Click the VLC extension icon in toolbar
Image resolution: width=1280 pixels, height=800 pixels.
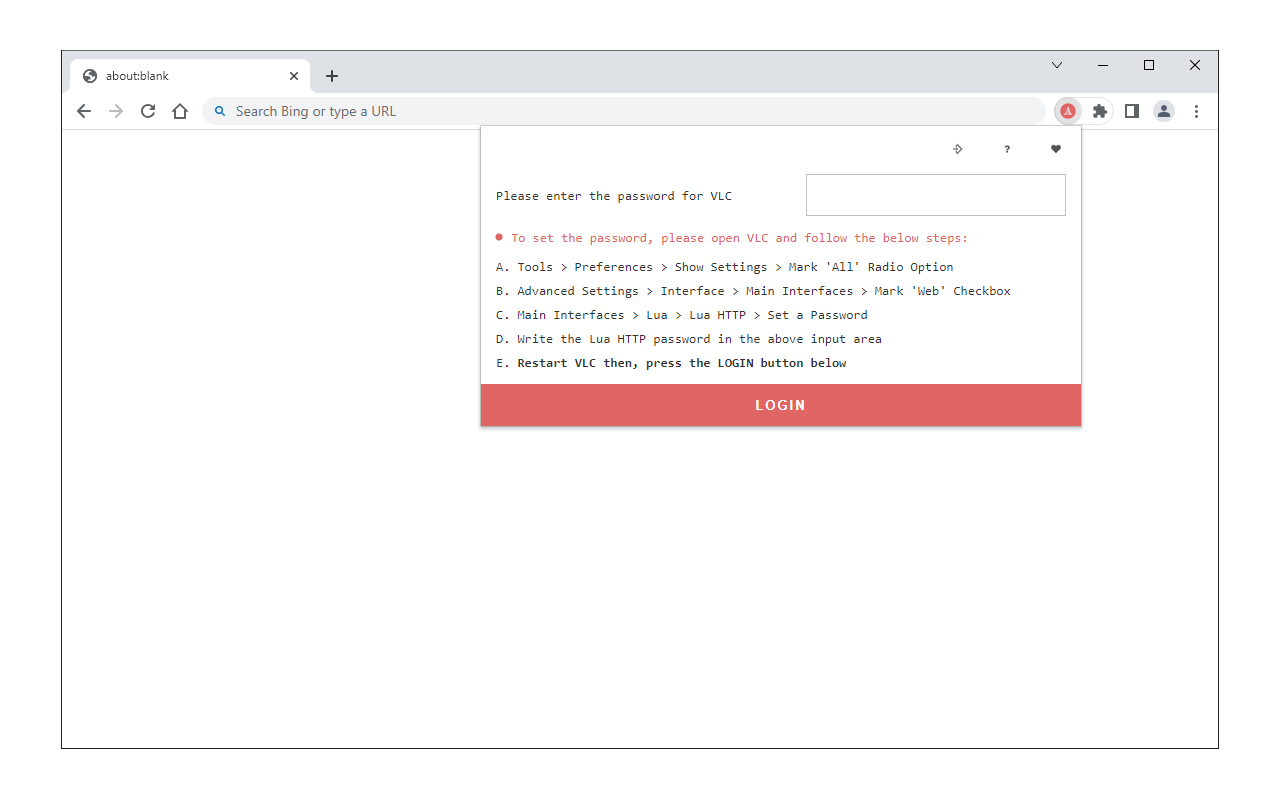coord(1068,111)
